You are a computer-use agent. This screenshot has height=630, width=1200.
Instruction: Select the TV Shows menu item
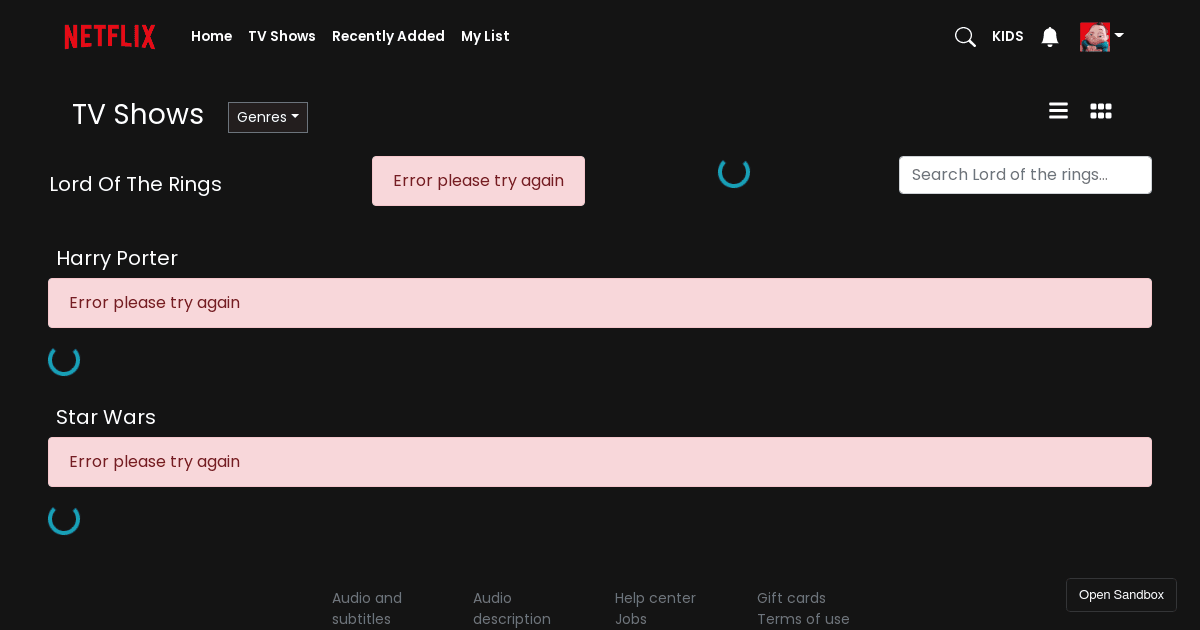tap(282, 36)
